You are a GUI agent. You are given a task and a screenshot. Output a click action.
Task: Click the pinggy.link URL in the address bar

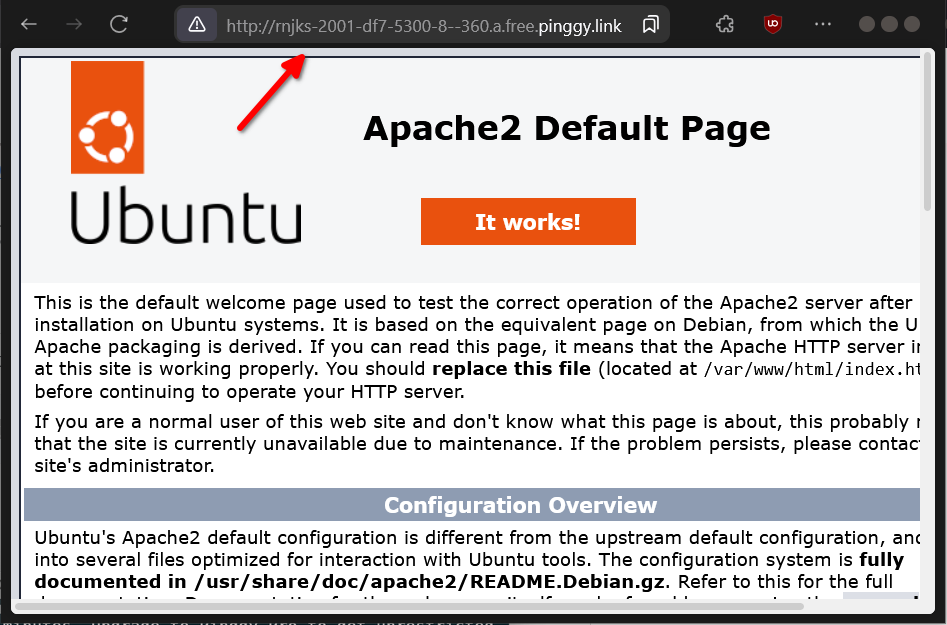[x=423, y=26]
